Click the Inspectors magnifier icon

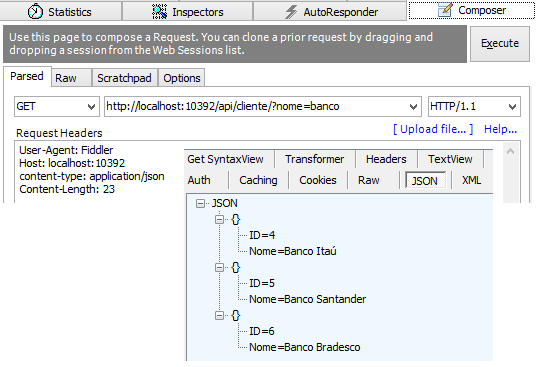[159, 12]
